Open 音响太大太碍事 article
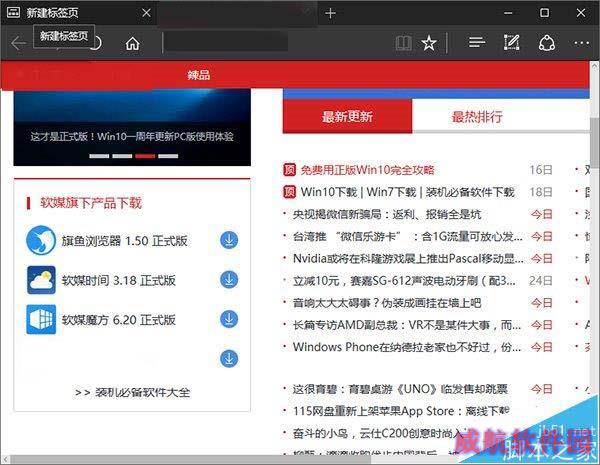 [386, 303]
